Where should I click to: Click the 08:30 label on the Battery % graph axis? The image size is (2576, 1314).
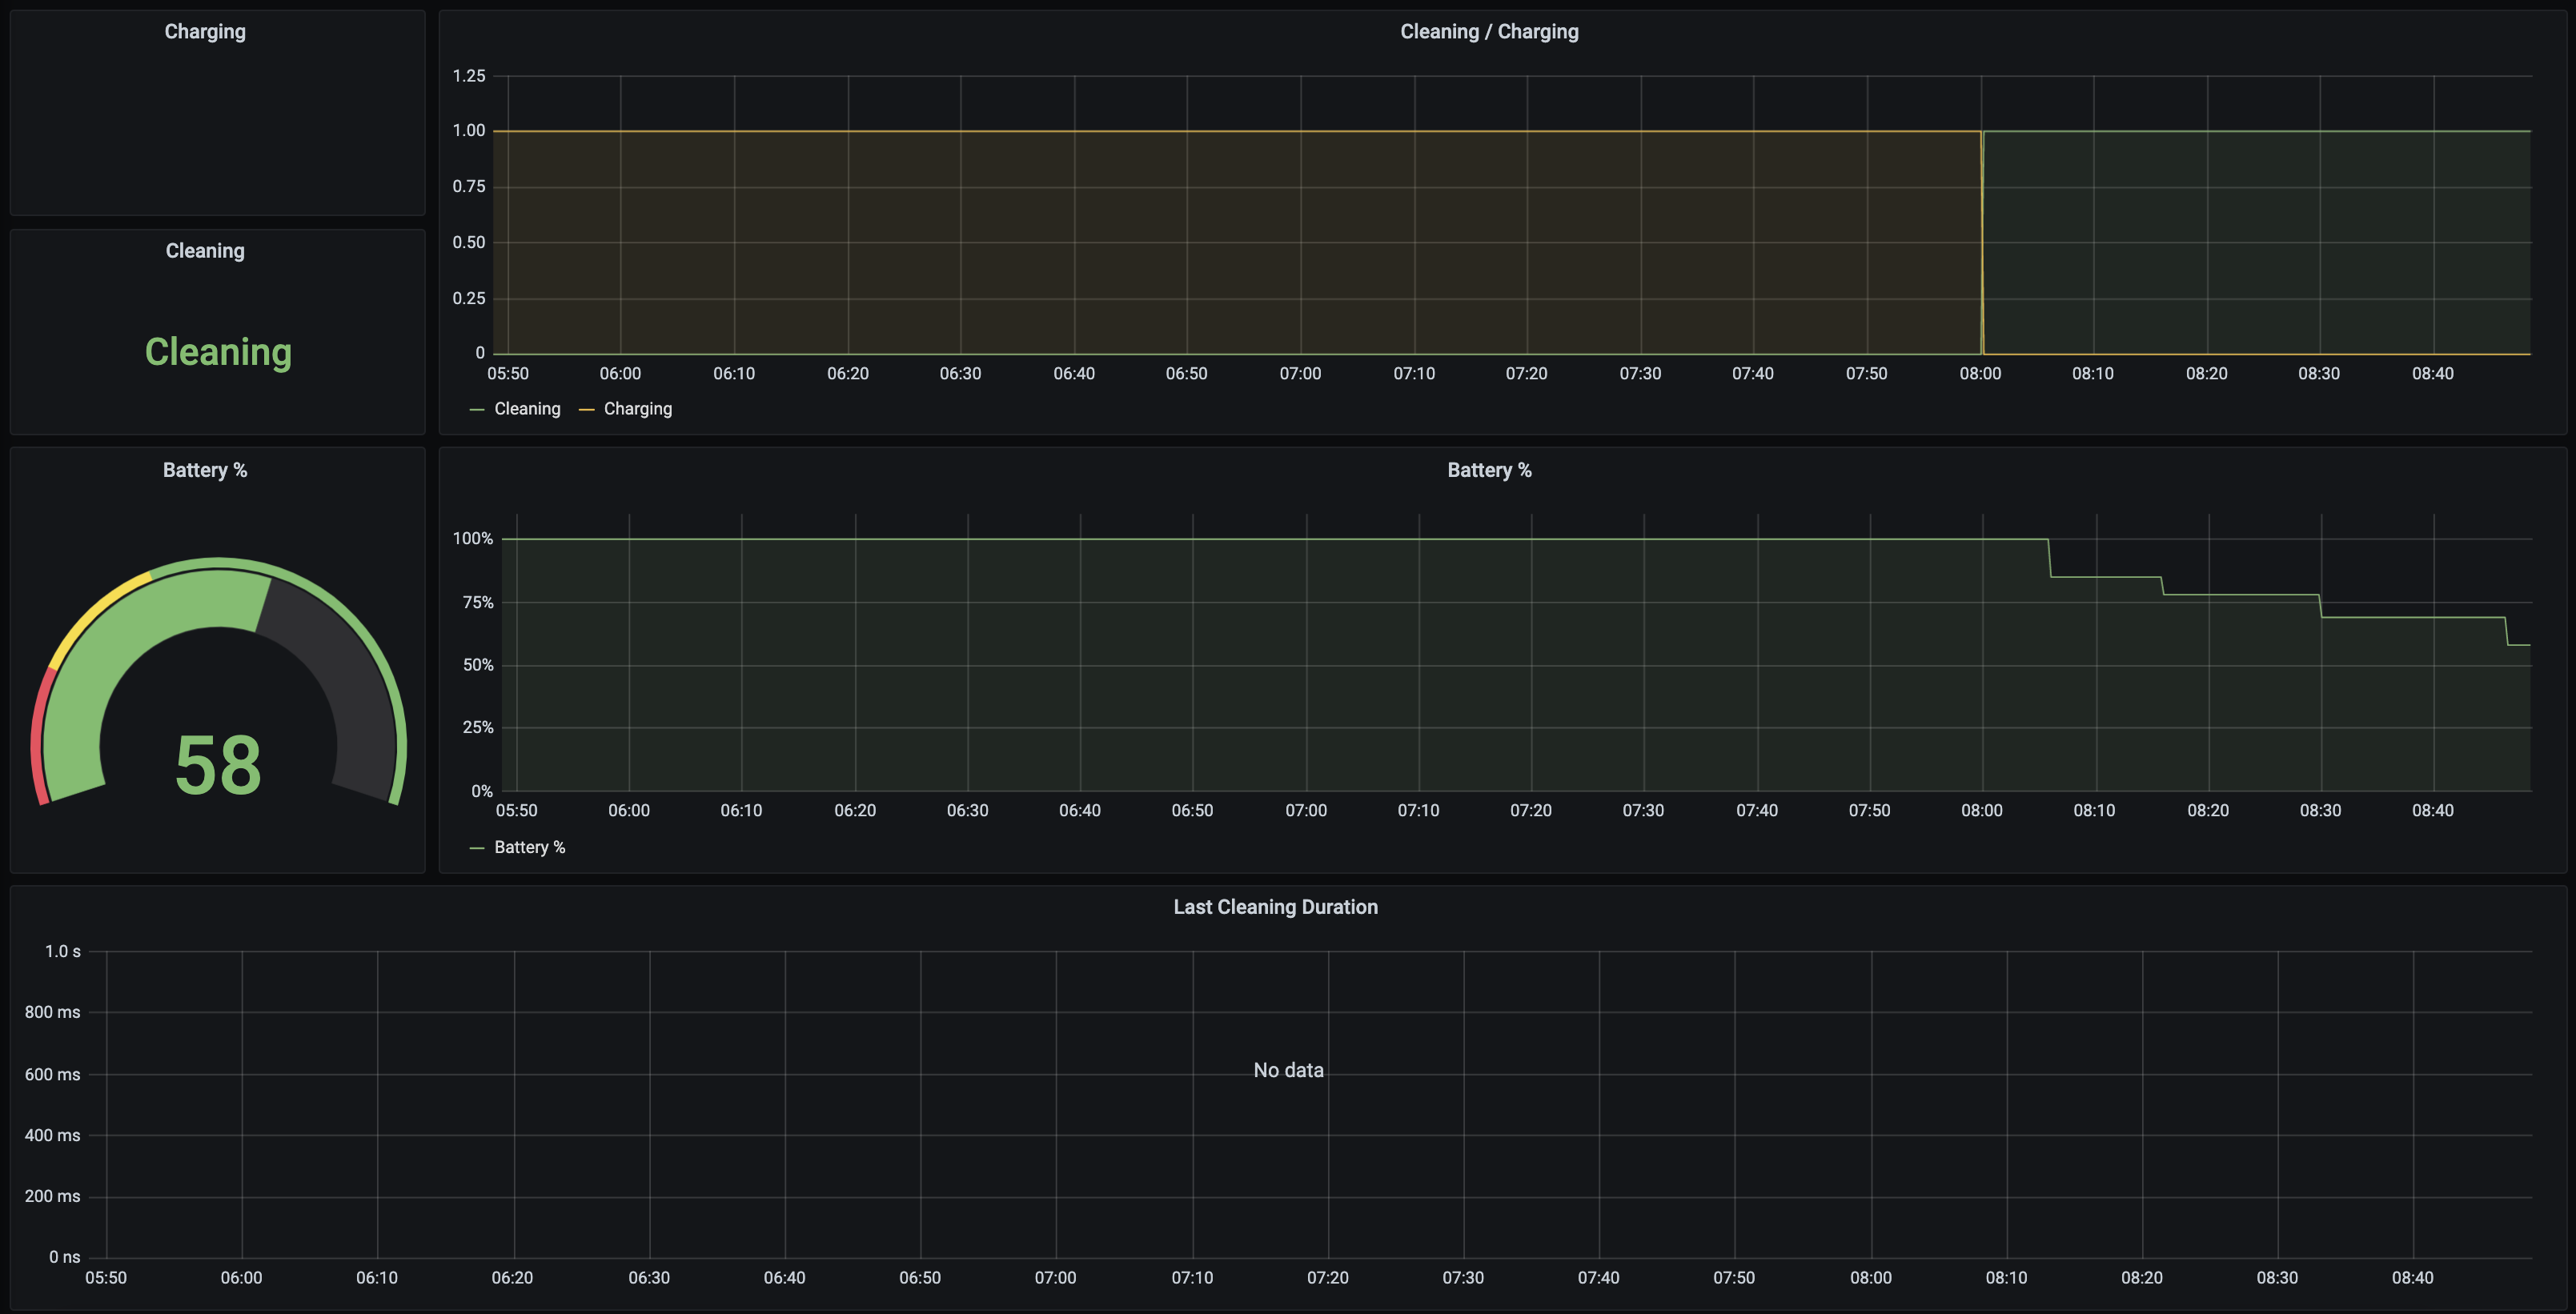click(x=2320, y=811)
